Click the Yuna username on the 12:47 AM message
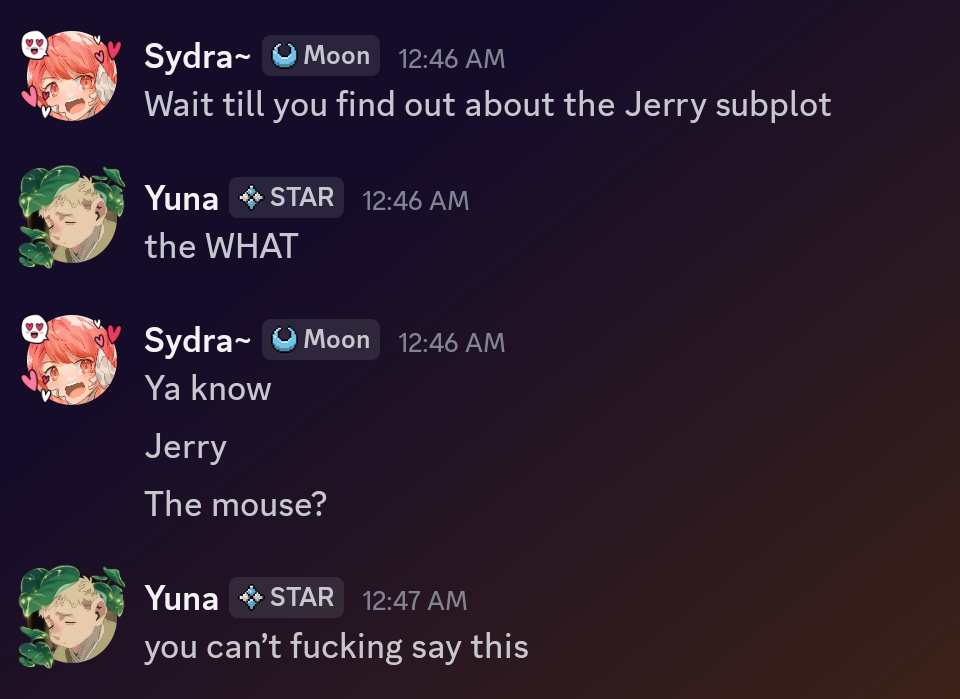The width and height of the screenshot is (960, 699). 181,599
